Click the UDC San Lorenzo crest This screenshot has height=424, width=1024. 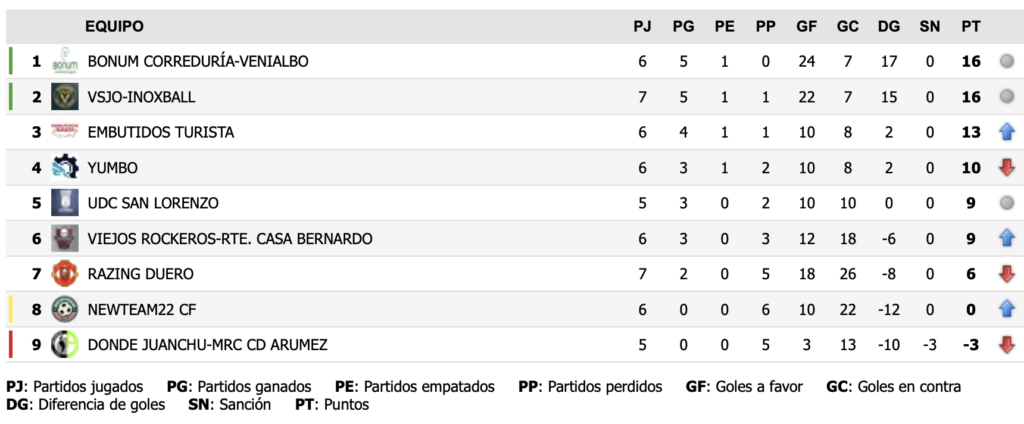coord(65,203)
